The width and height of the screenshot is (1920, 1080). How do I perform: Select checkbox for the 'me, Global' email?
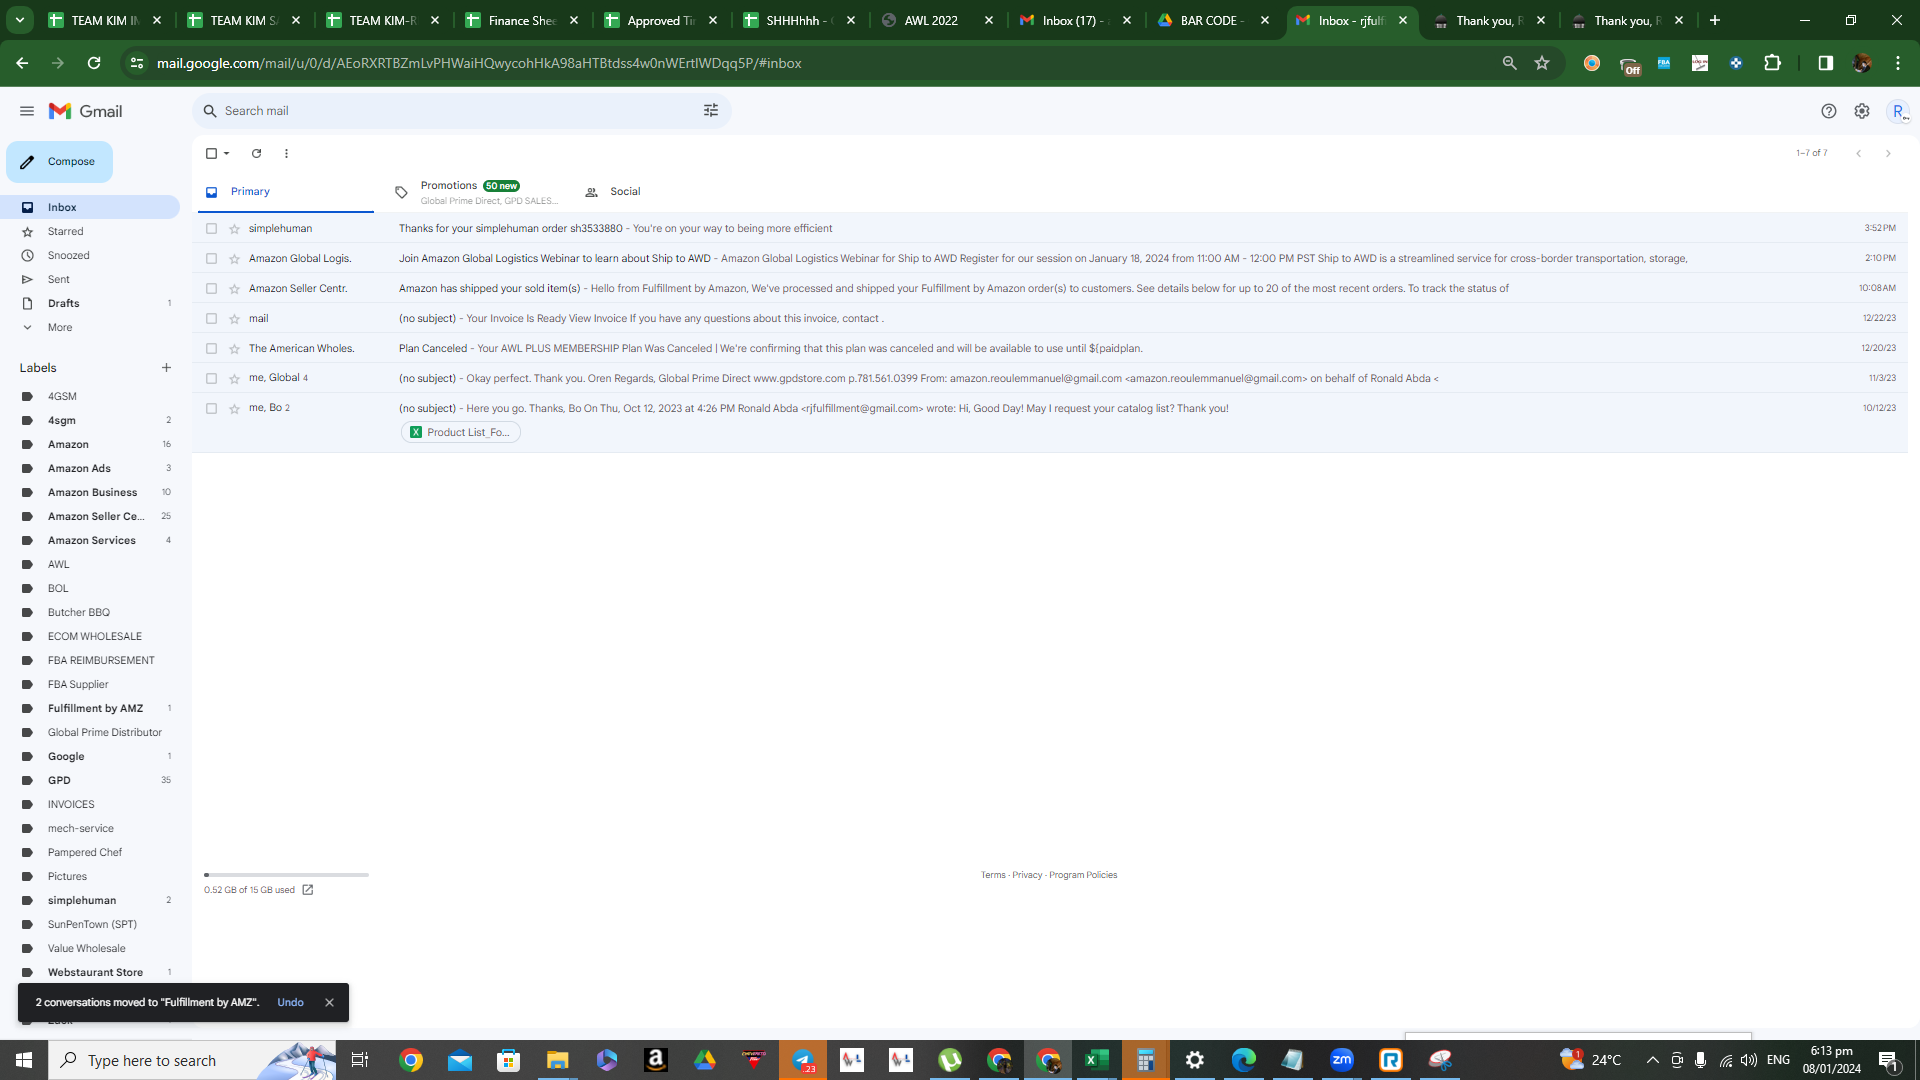pyautogui.click(x=211, y=379)
